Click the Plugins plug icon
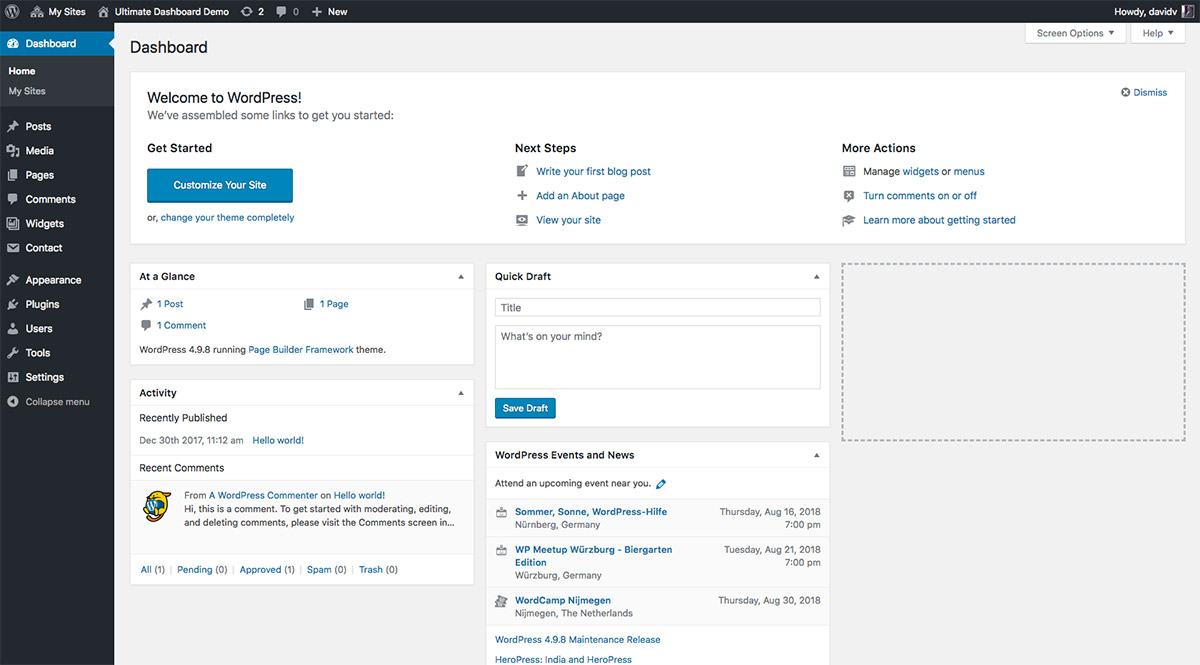 [x=13, y=304]
